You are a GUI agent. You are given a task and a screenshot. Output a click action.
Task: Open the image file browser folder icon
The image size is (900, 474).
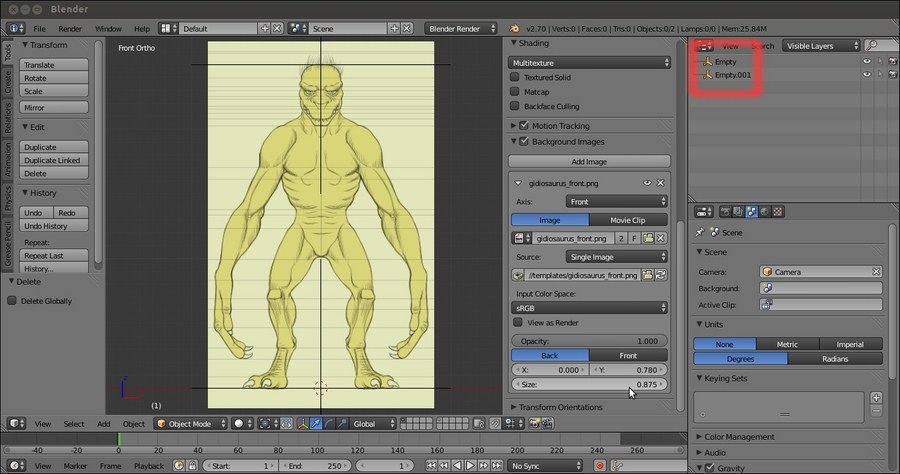(648, 238)
